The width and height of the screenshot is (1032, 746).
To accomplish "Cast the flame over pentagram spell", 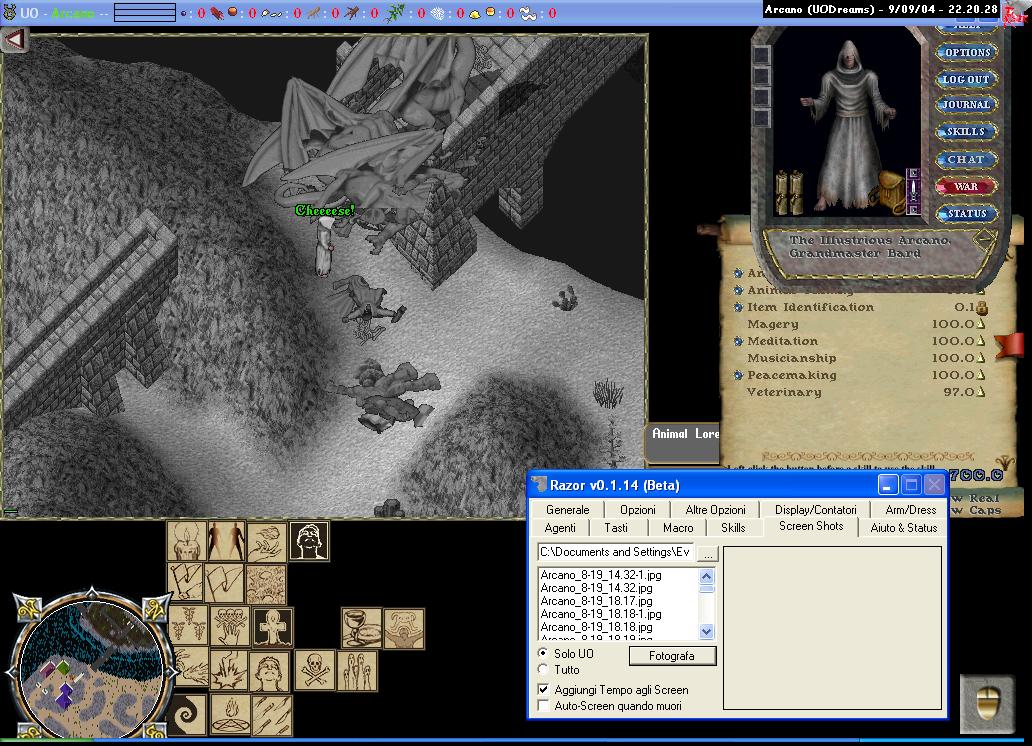I will [230, 714].
